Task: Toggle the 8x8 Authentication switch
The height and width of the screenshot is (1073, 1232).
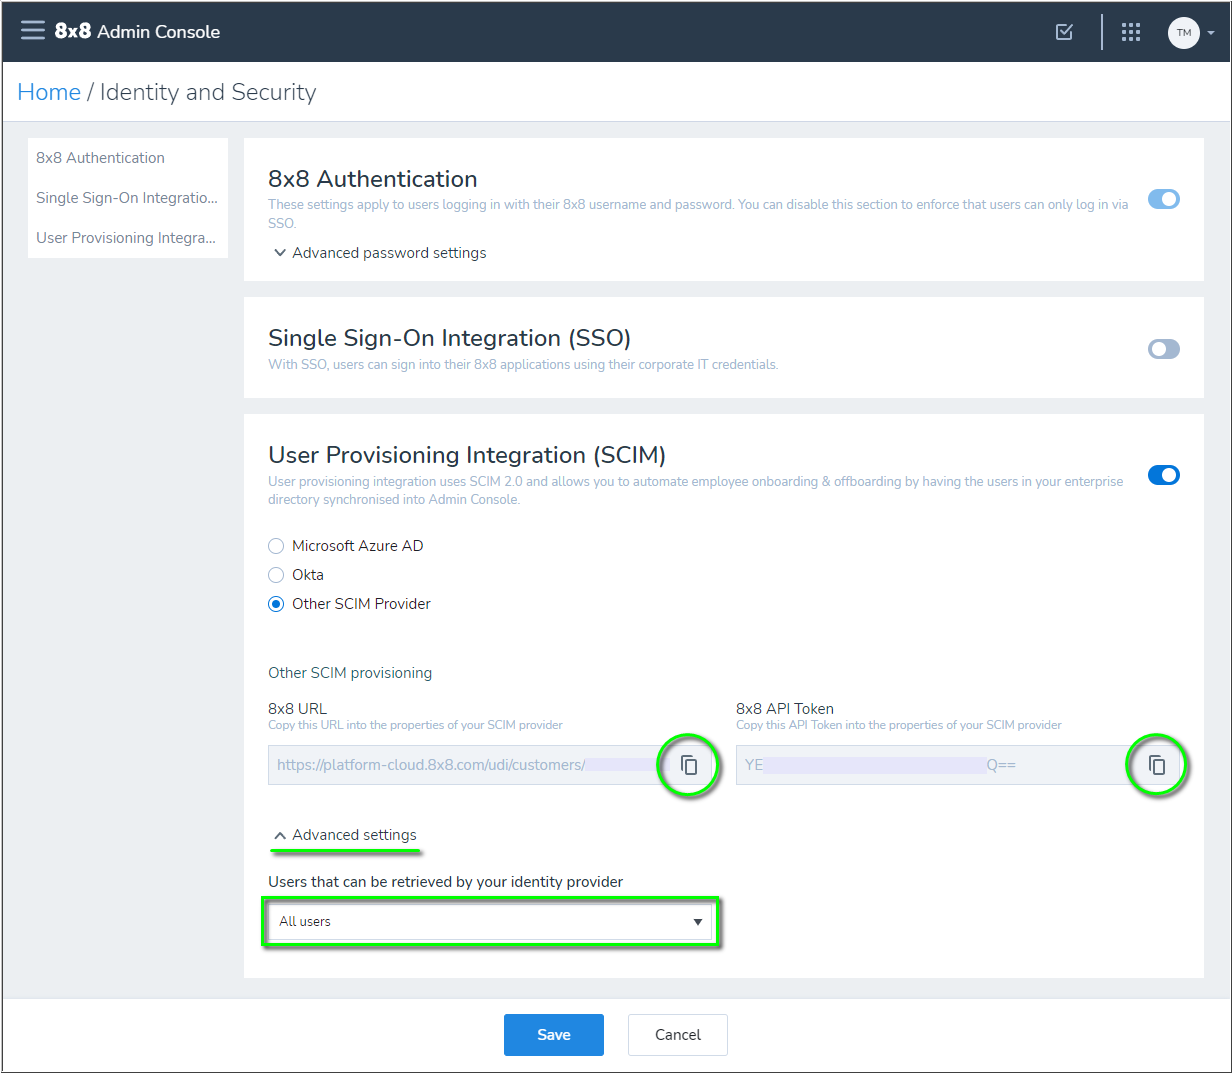Action: point(1164,199)
